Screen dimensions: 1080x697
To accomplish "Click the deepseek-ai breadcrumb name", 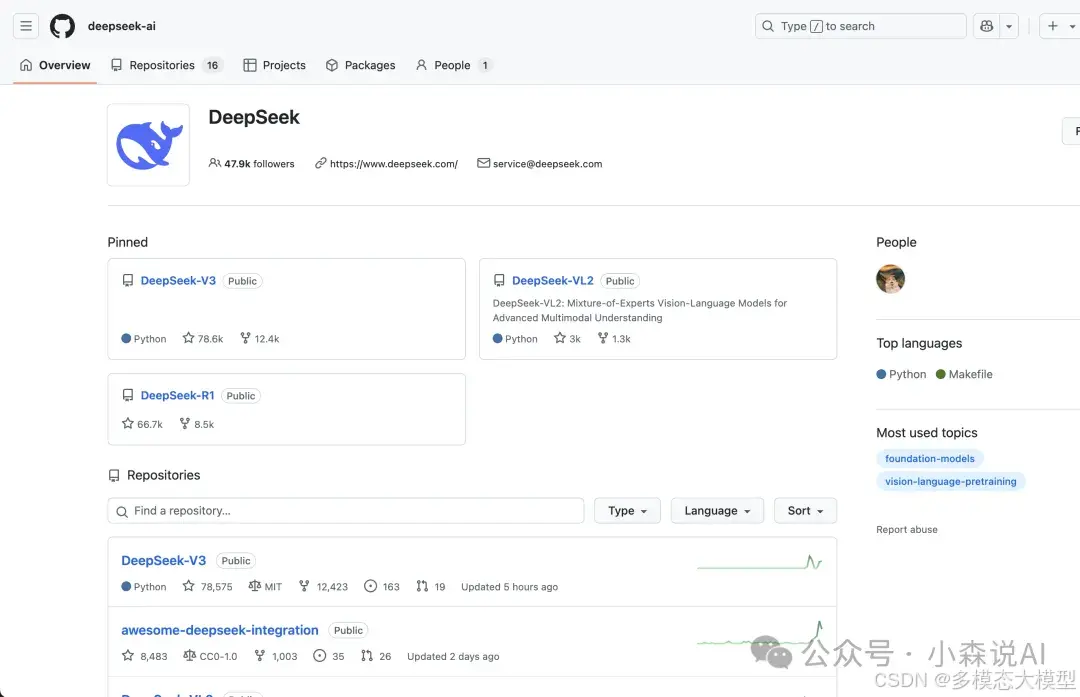I will pos(122,26).
